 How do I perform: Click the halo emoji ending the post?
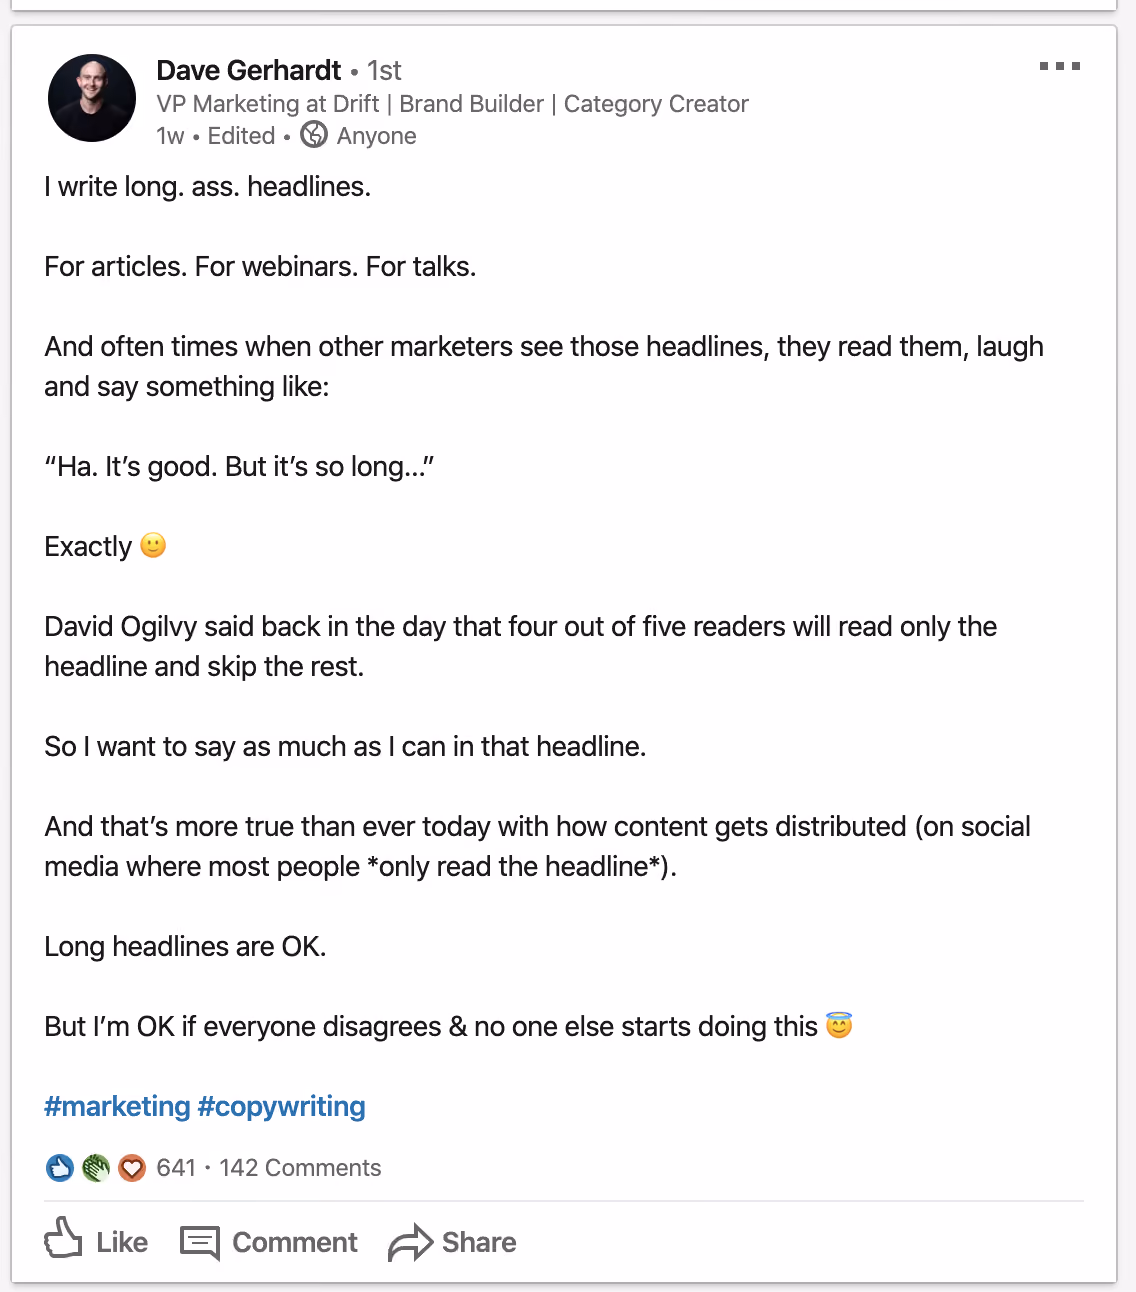(x=839, y=1025)
